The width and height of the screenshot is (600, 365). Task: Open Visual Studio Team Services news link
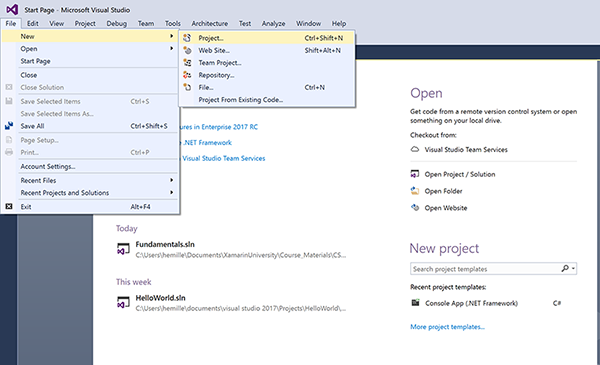[x=223, y=158]
